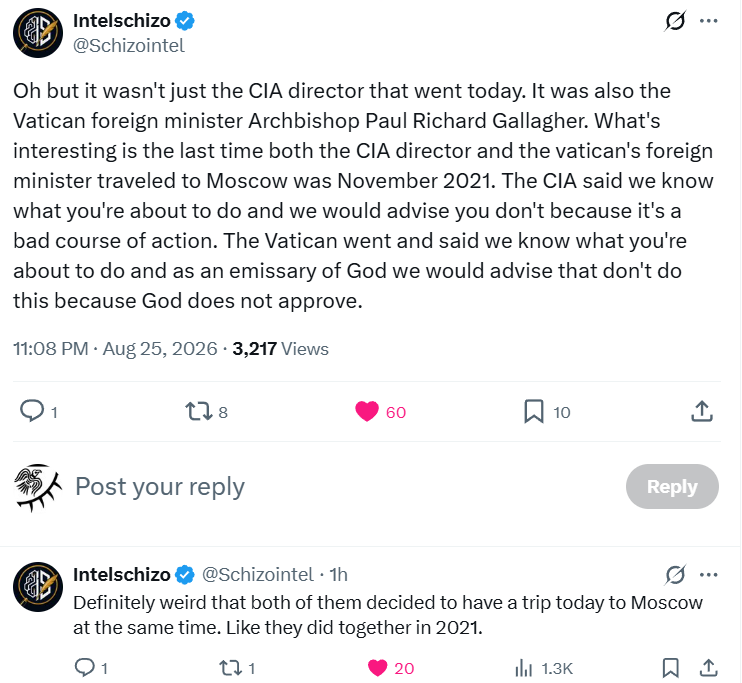This screenshot has height=683, width=742.
Task: Unlike the main post with 60 likes
Action: point(367,411)
